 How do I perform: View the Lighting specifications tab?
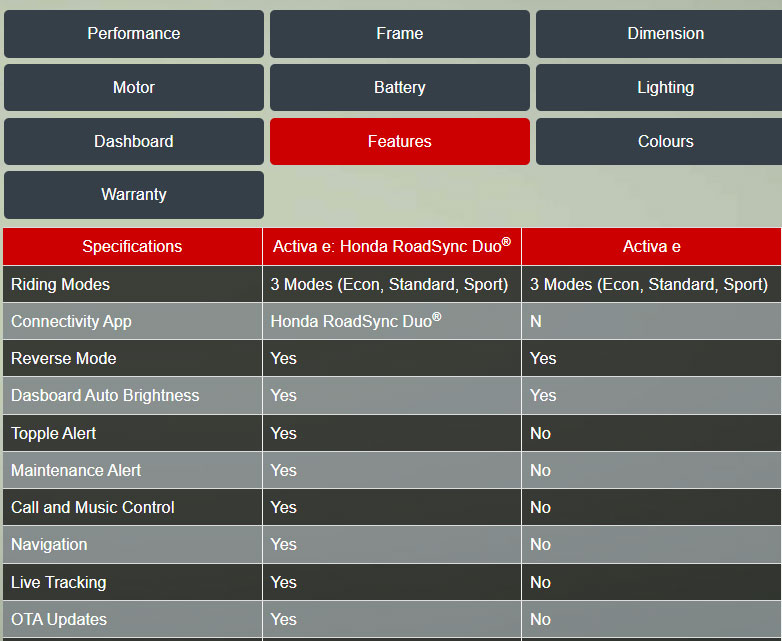(x=665, y=88)
